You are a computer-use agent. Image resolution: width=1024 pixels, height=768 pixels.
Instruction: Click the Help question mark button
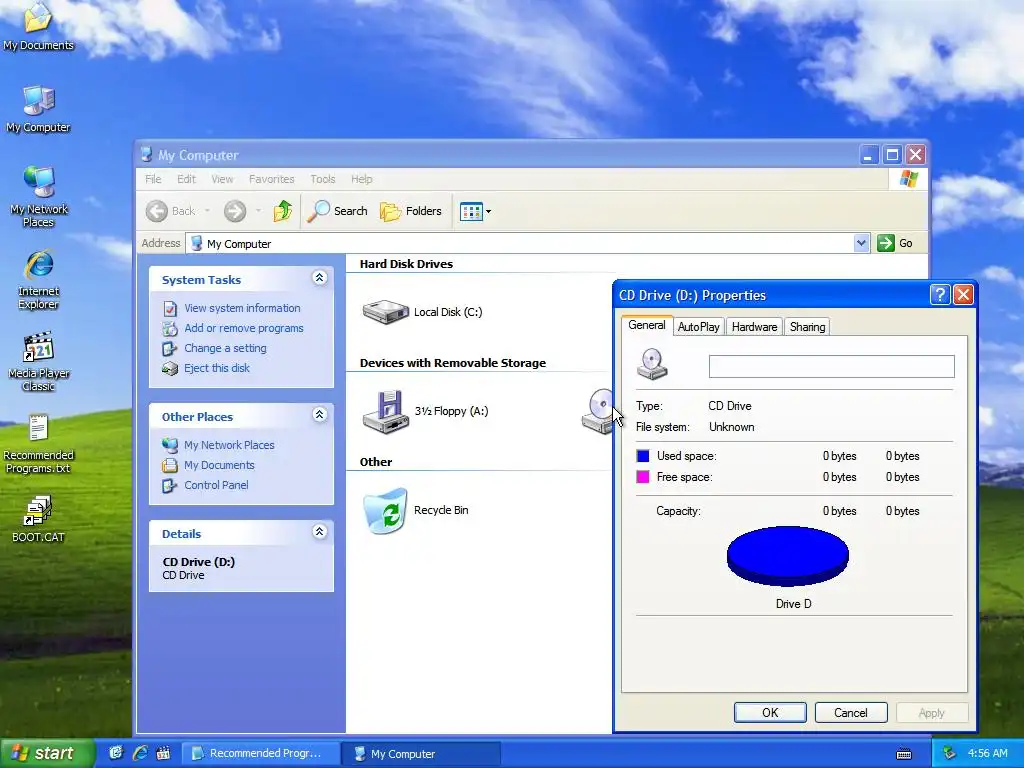click(940, 295)
